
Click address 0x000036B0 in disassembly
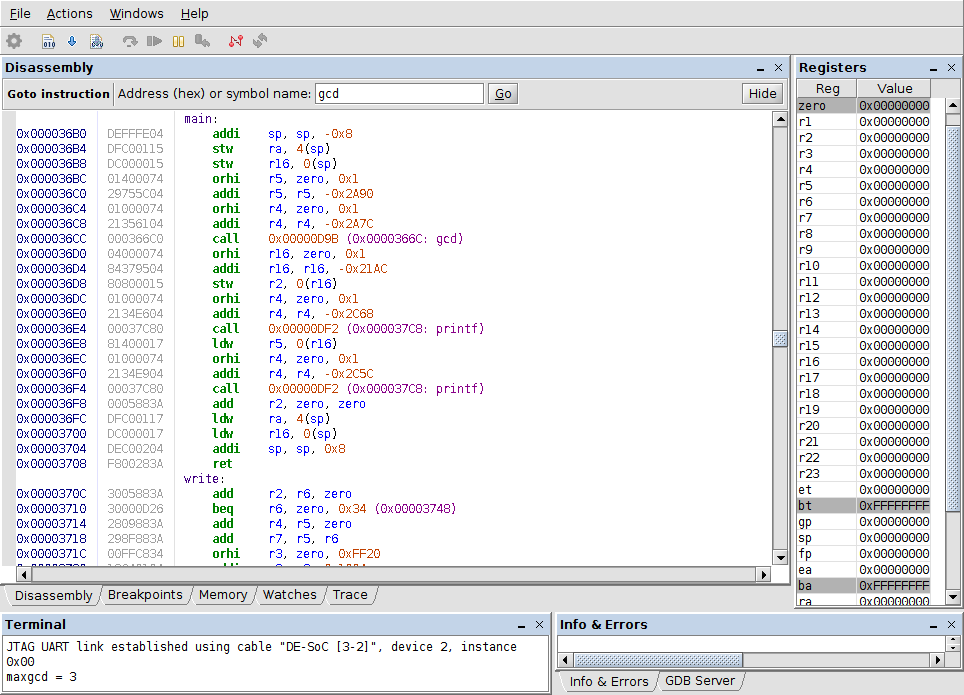click(x=52, y=133)
